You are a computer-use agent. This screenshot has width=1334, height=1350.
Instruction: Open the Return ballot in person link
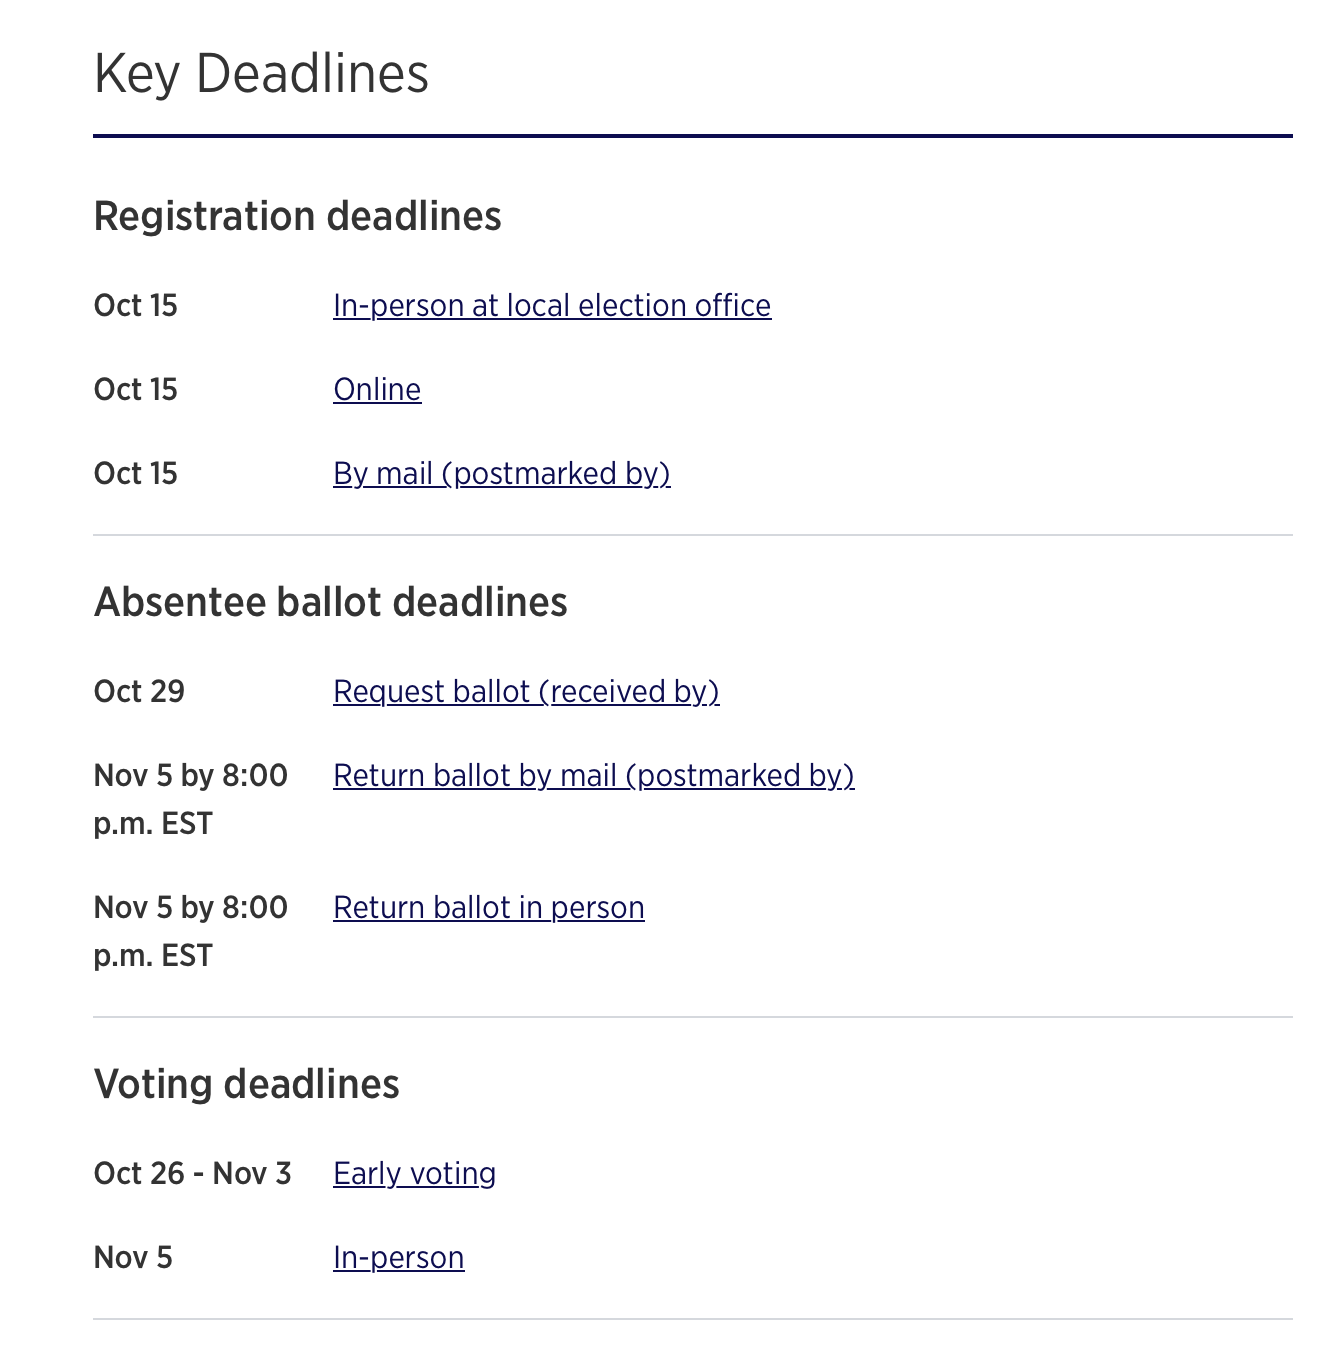point(488,908)
